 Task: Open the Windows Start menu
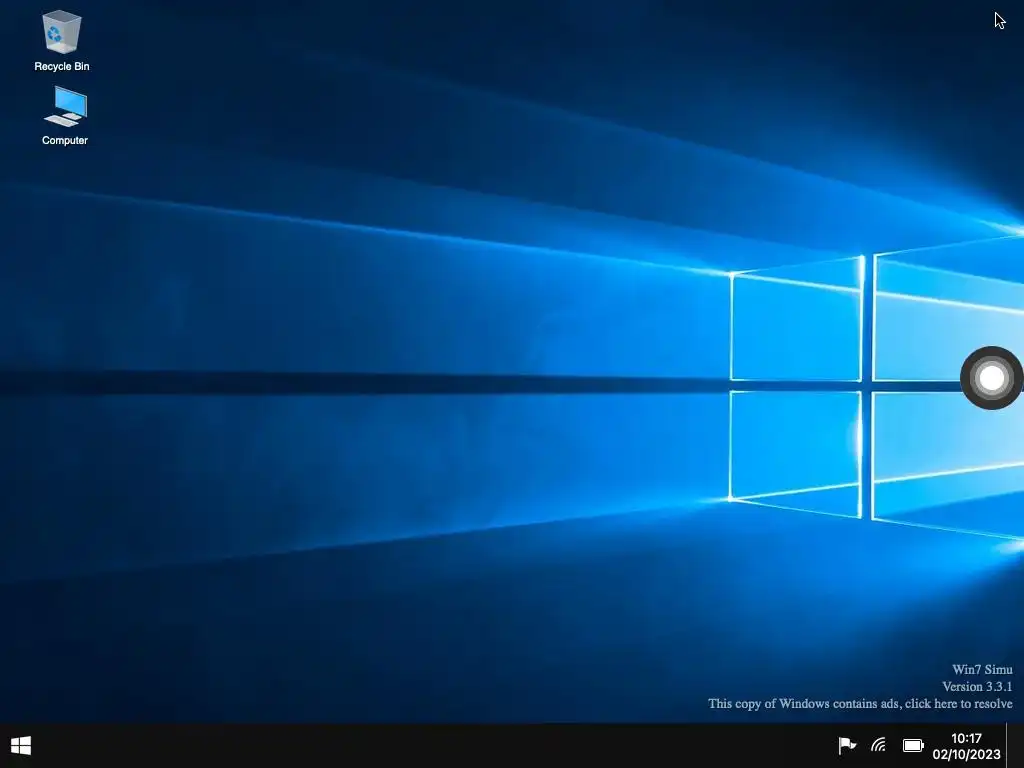coord(21,746)
